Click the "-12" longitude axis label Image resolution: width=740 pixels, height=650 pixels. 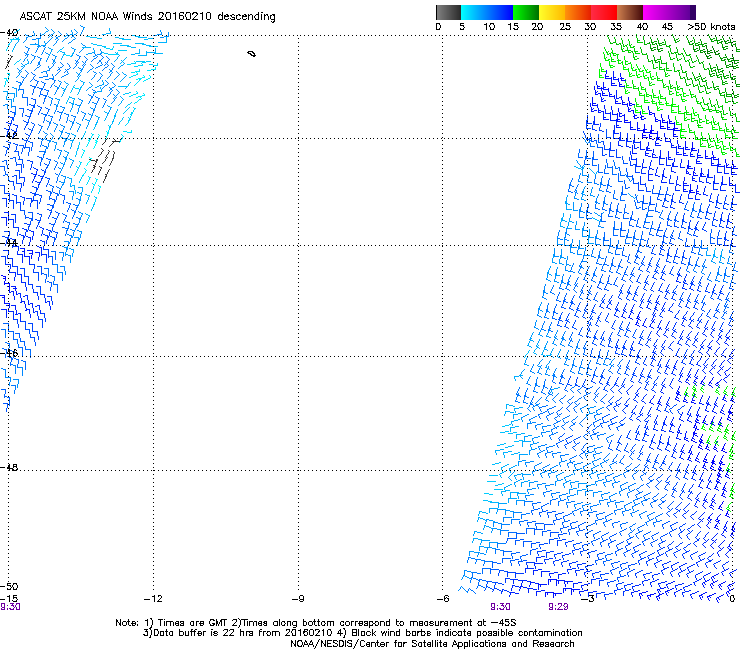tap(153, 599)
